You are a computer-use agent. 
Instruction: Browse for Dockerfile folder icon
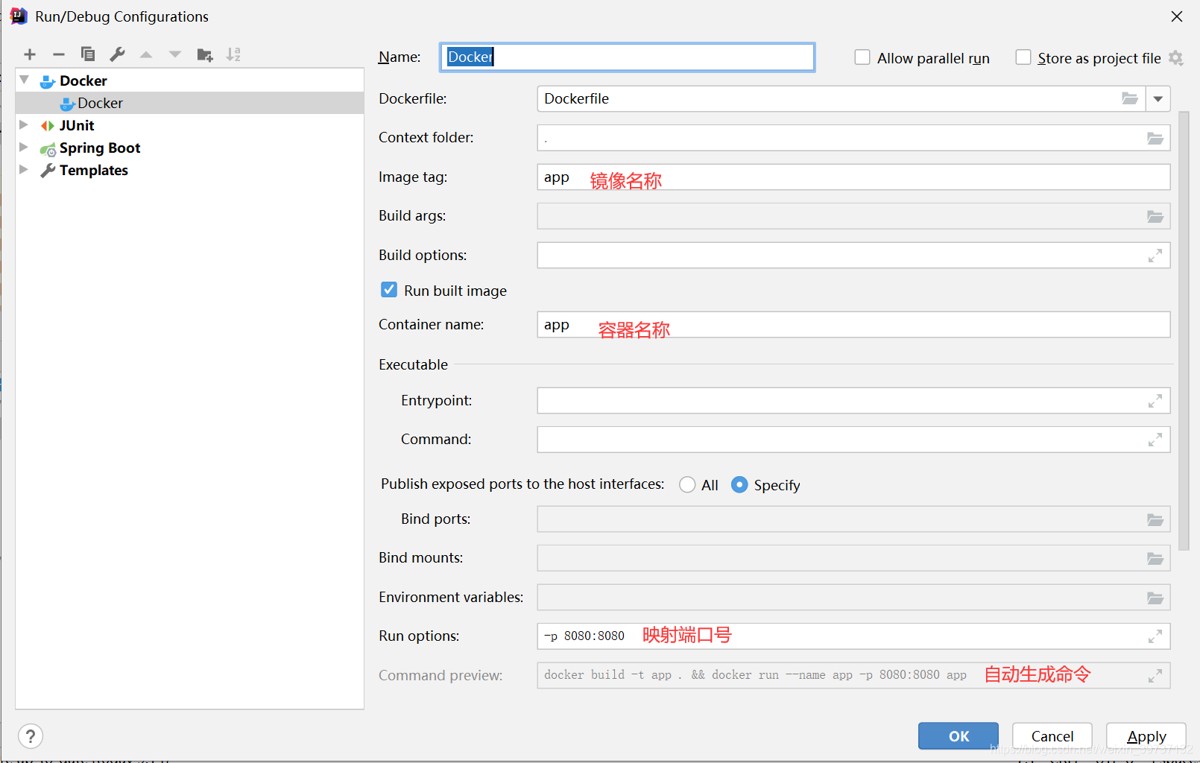pos(1130,99)
